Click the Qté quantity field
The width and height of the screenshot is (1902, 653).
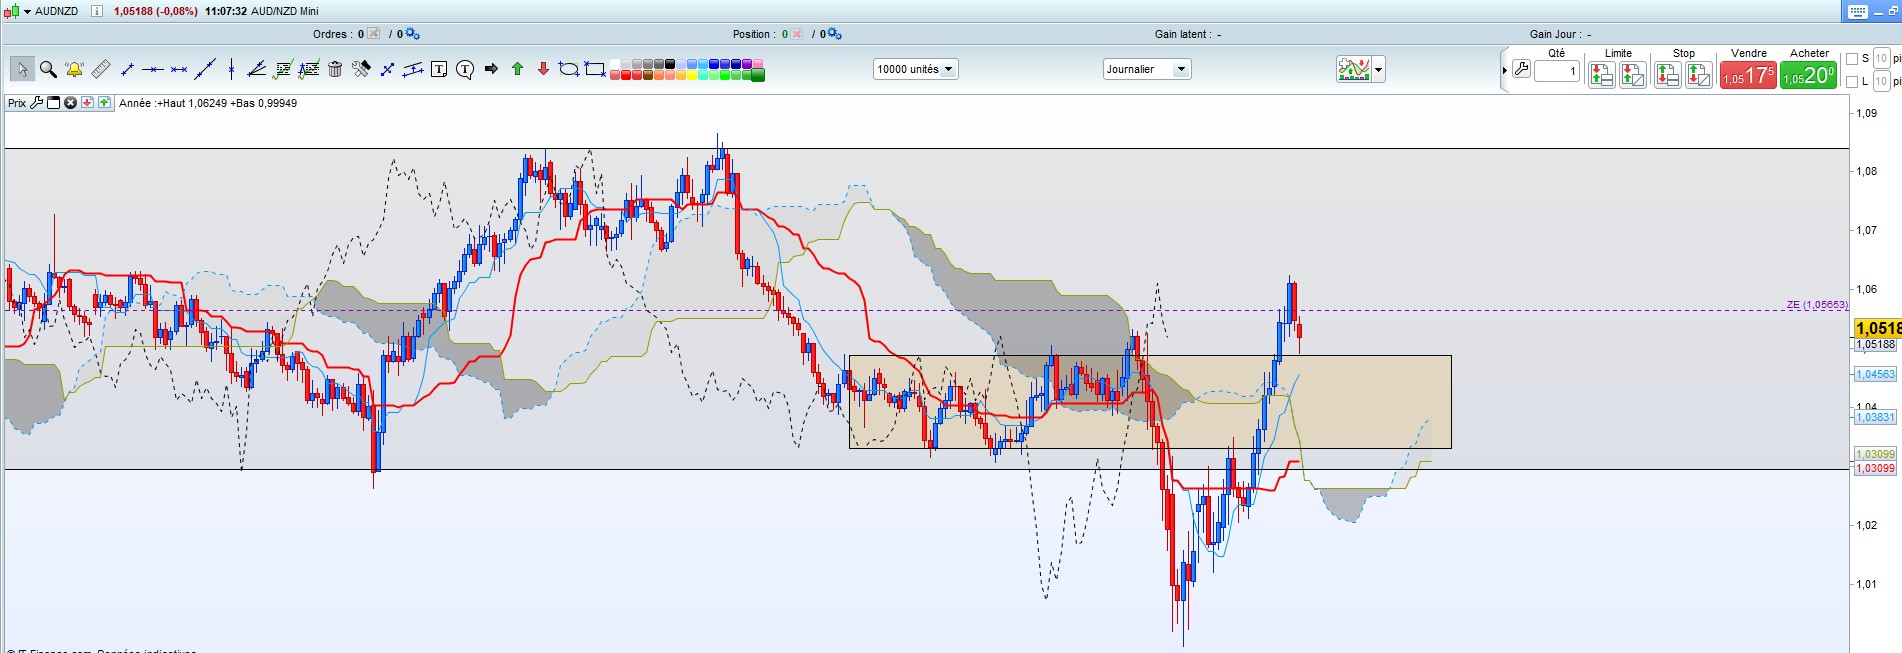pos(1557,71)
